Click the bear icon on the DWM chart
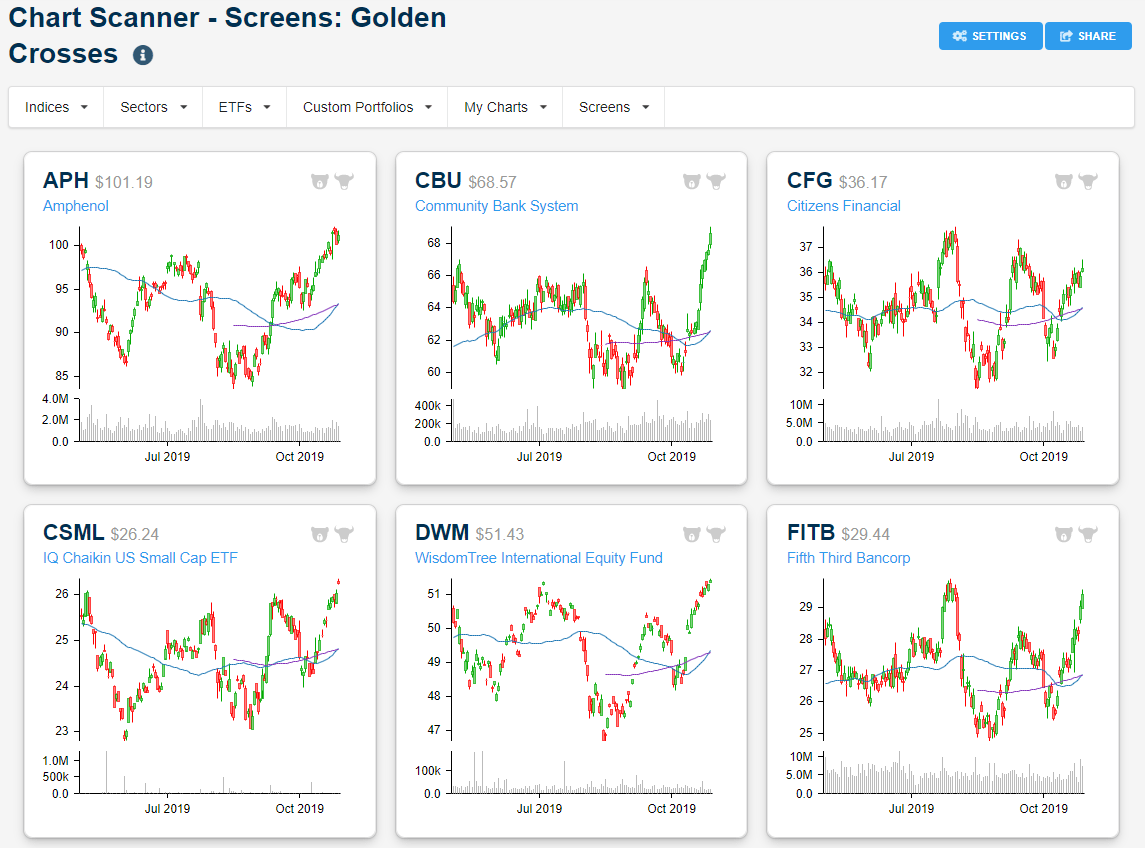1145x848 pixels. (x=691, y=533)
